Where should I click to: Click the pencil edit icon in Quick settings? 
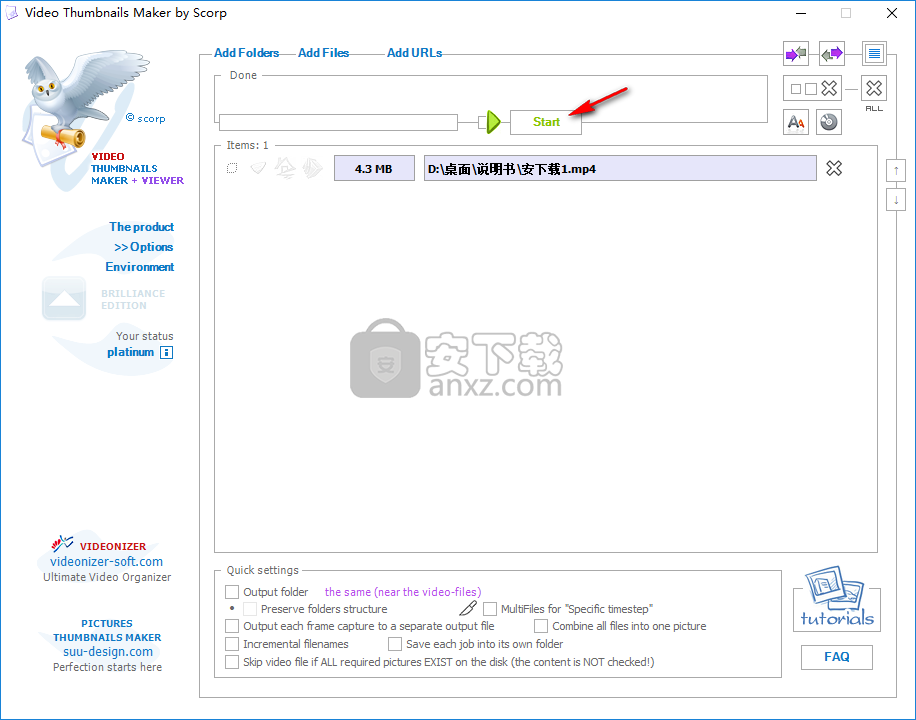[468, 608]
